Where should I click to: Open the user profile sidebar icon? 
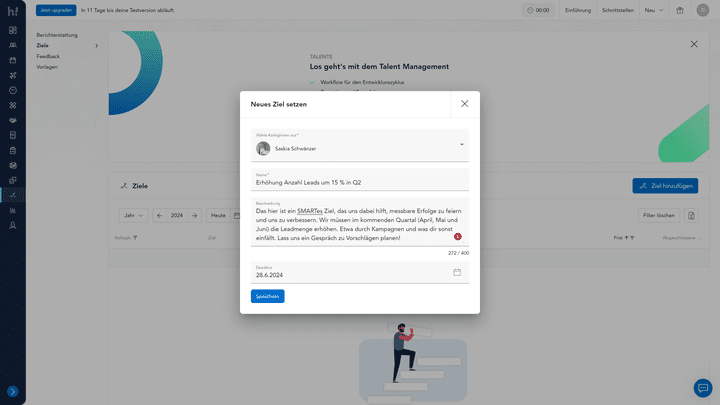tap(13, 225)
